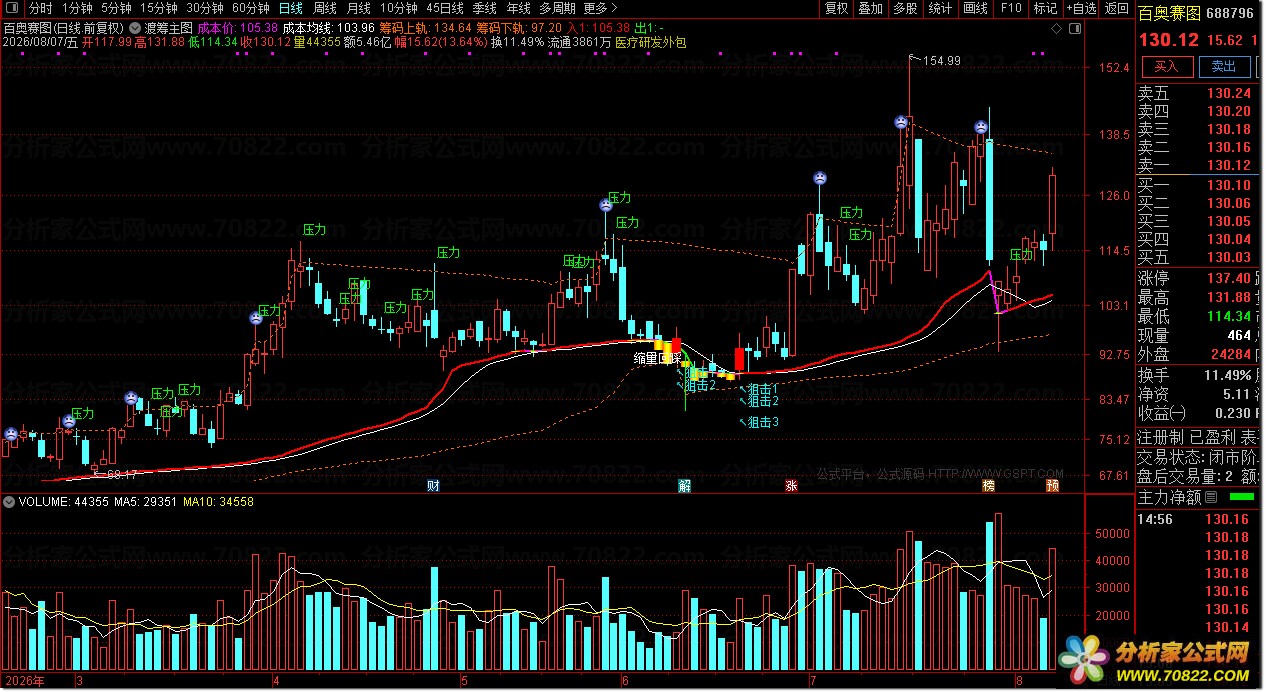Viewport: 1266px width, 692px height.
Task: Select the 日线 daily period tab
Action: pos(290,8)
